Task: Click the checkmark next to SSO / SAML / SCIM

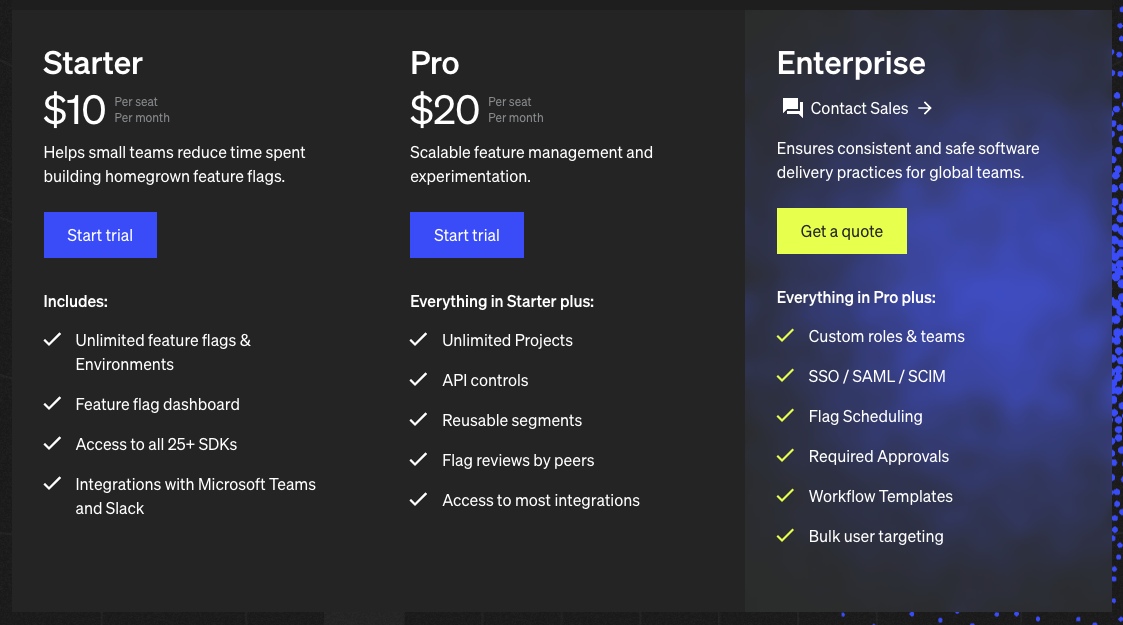Action: (786, 376)
